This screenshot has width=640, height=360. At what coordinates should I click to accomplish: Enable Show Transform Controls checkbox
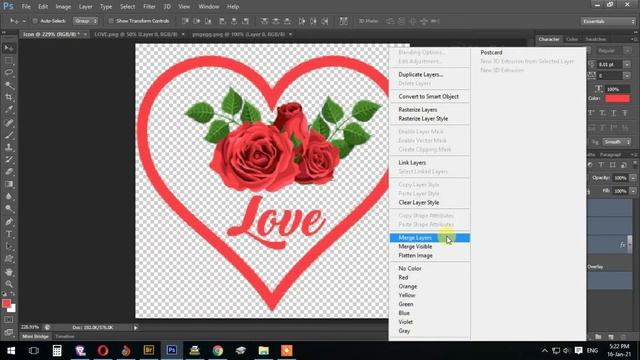[111, 21]
